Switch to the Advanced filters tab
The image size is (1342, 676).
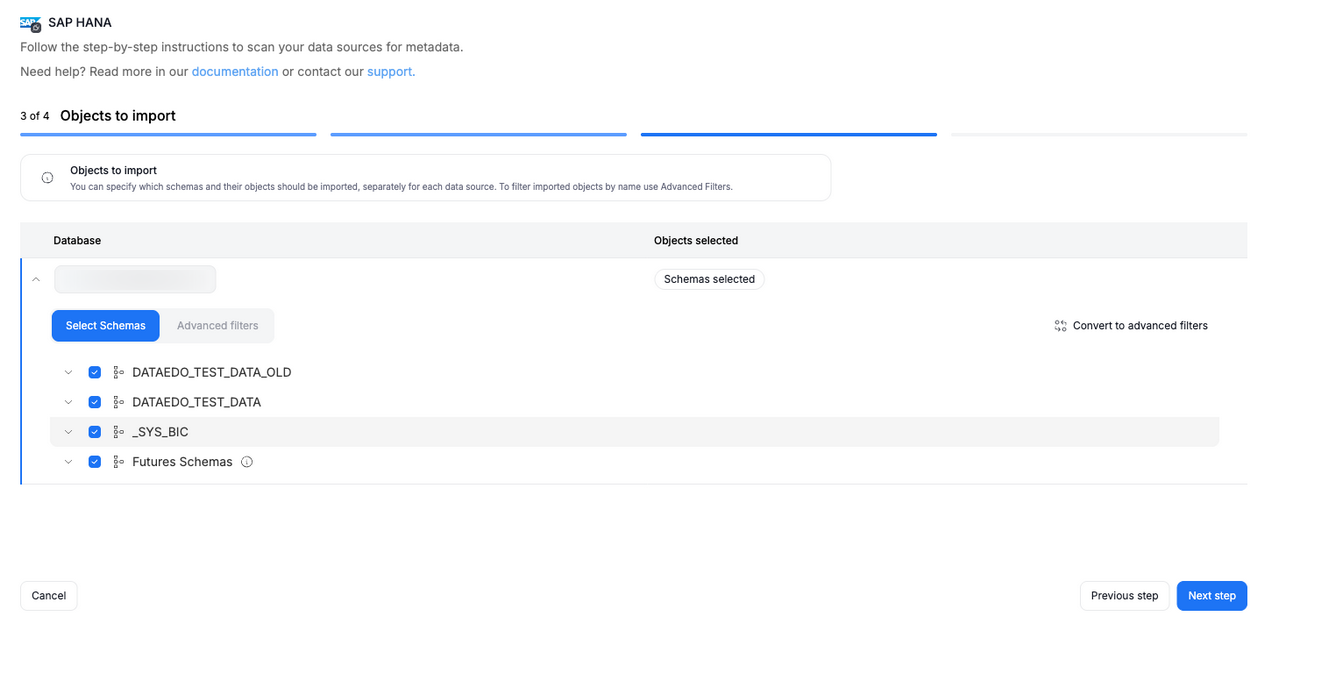[218, 326]
